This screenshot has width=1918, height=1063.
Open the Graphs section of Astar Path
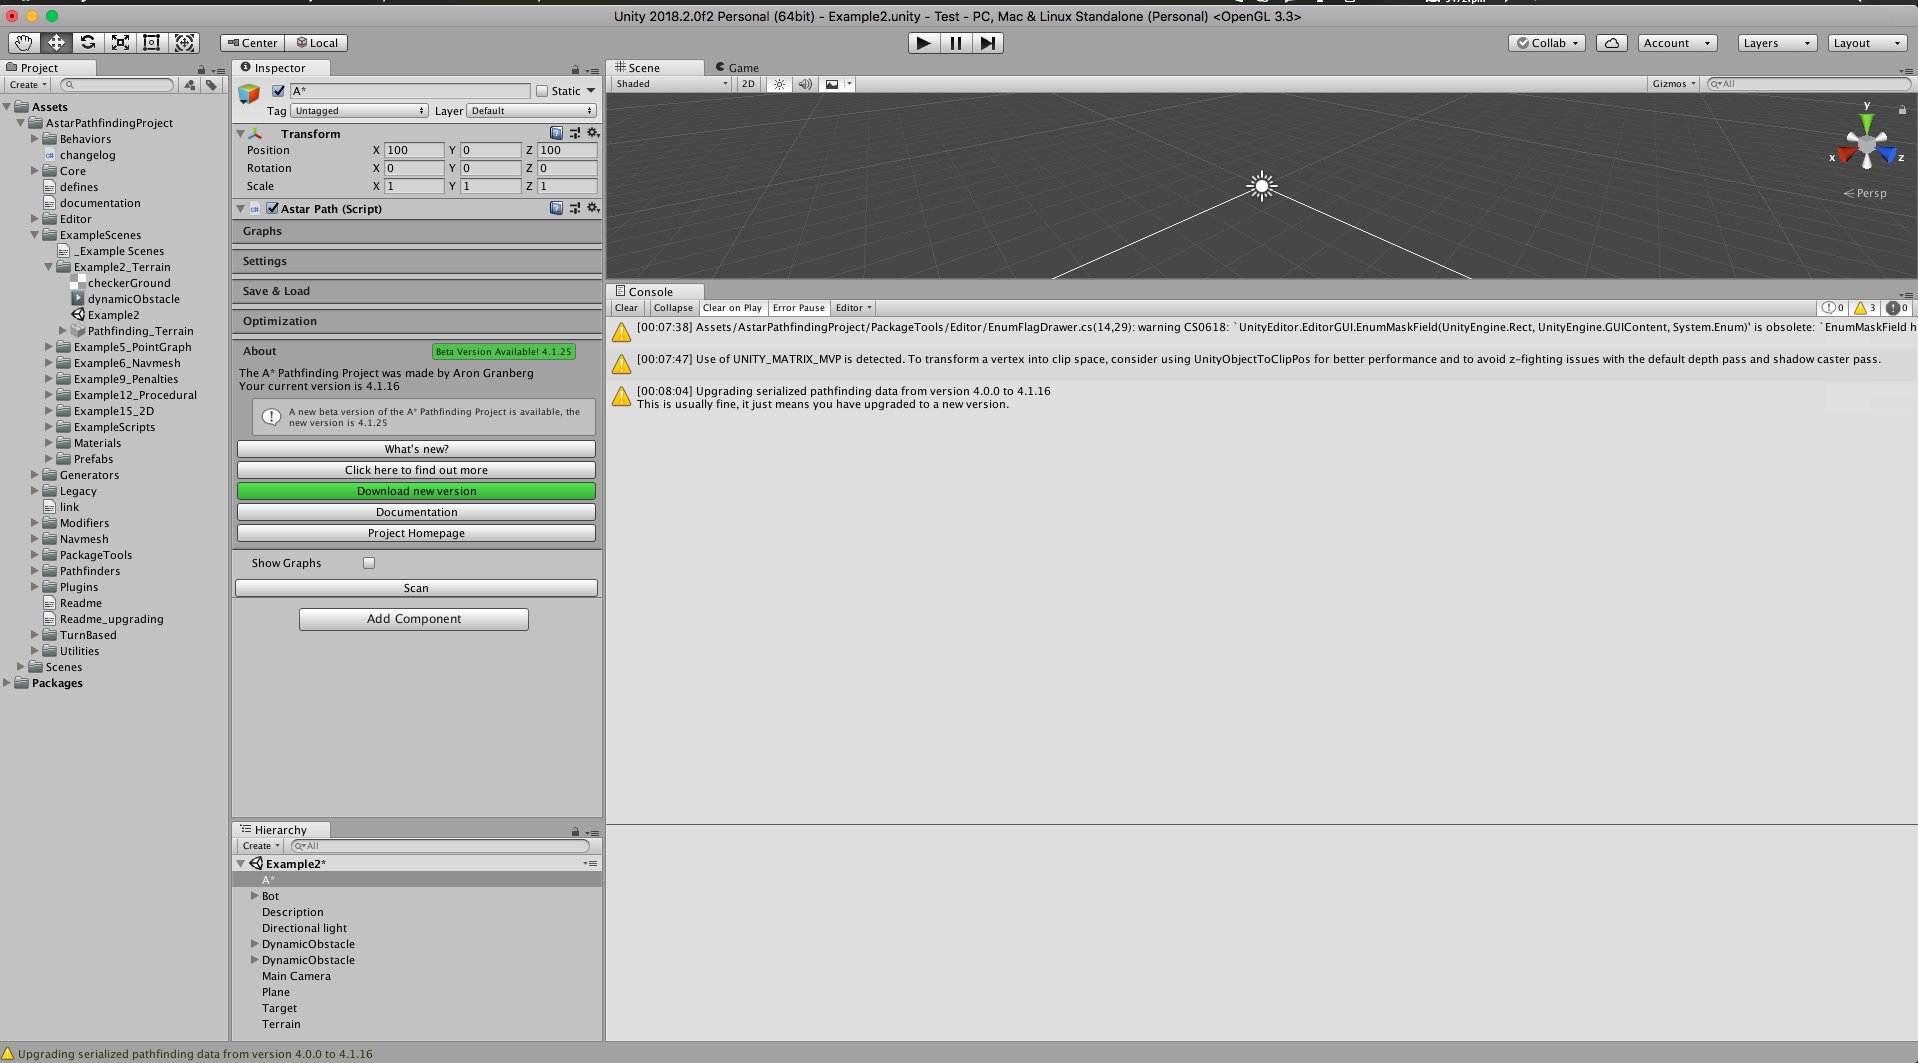(x=417, y=231)
